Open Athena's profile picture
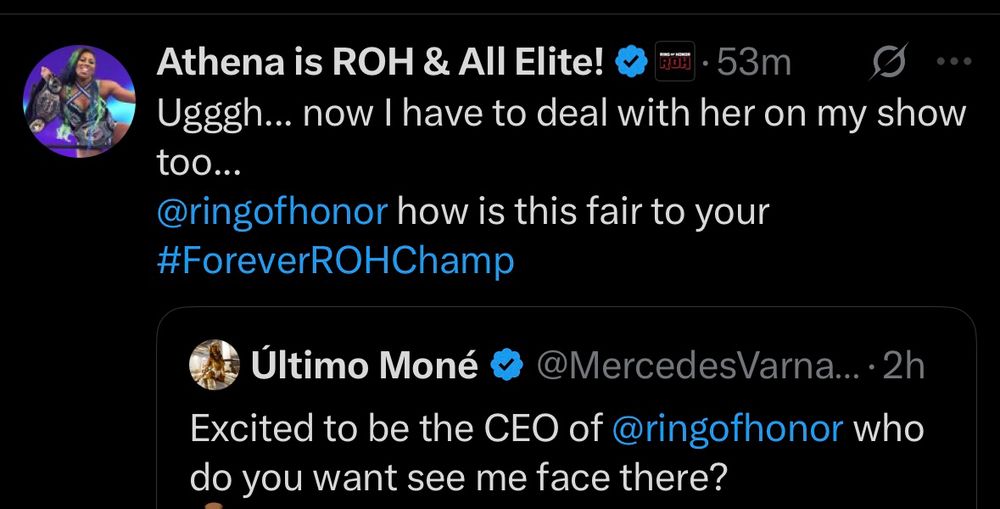Viewport: 1000px width, 509px height. click(x=79, y=101)
